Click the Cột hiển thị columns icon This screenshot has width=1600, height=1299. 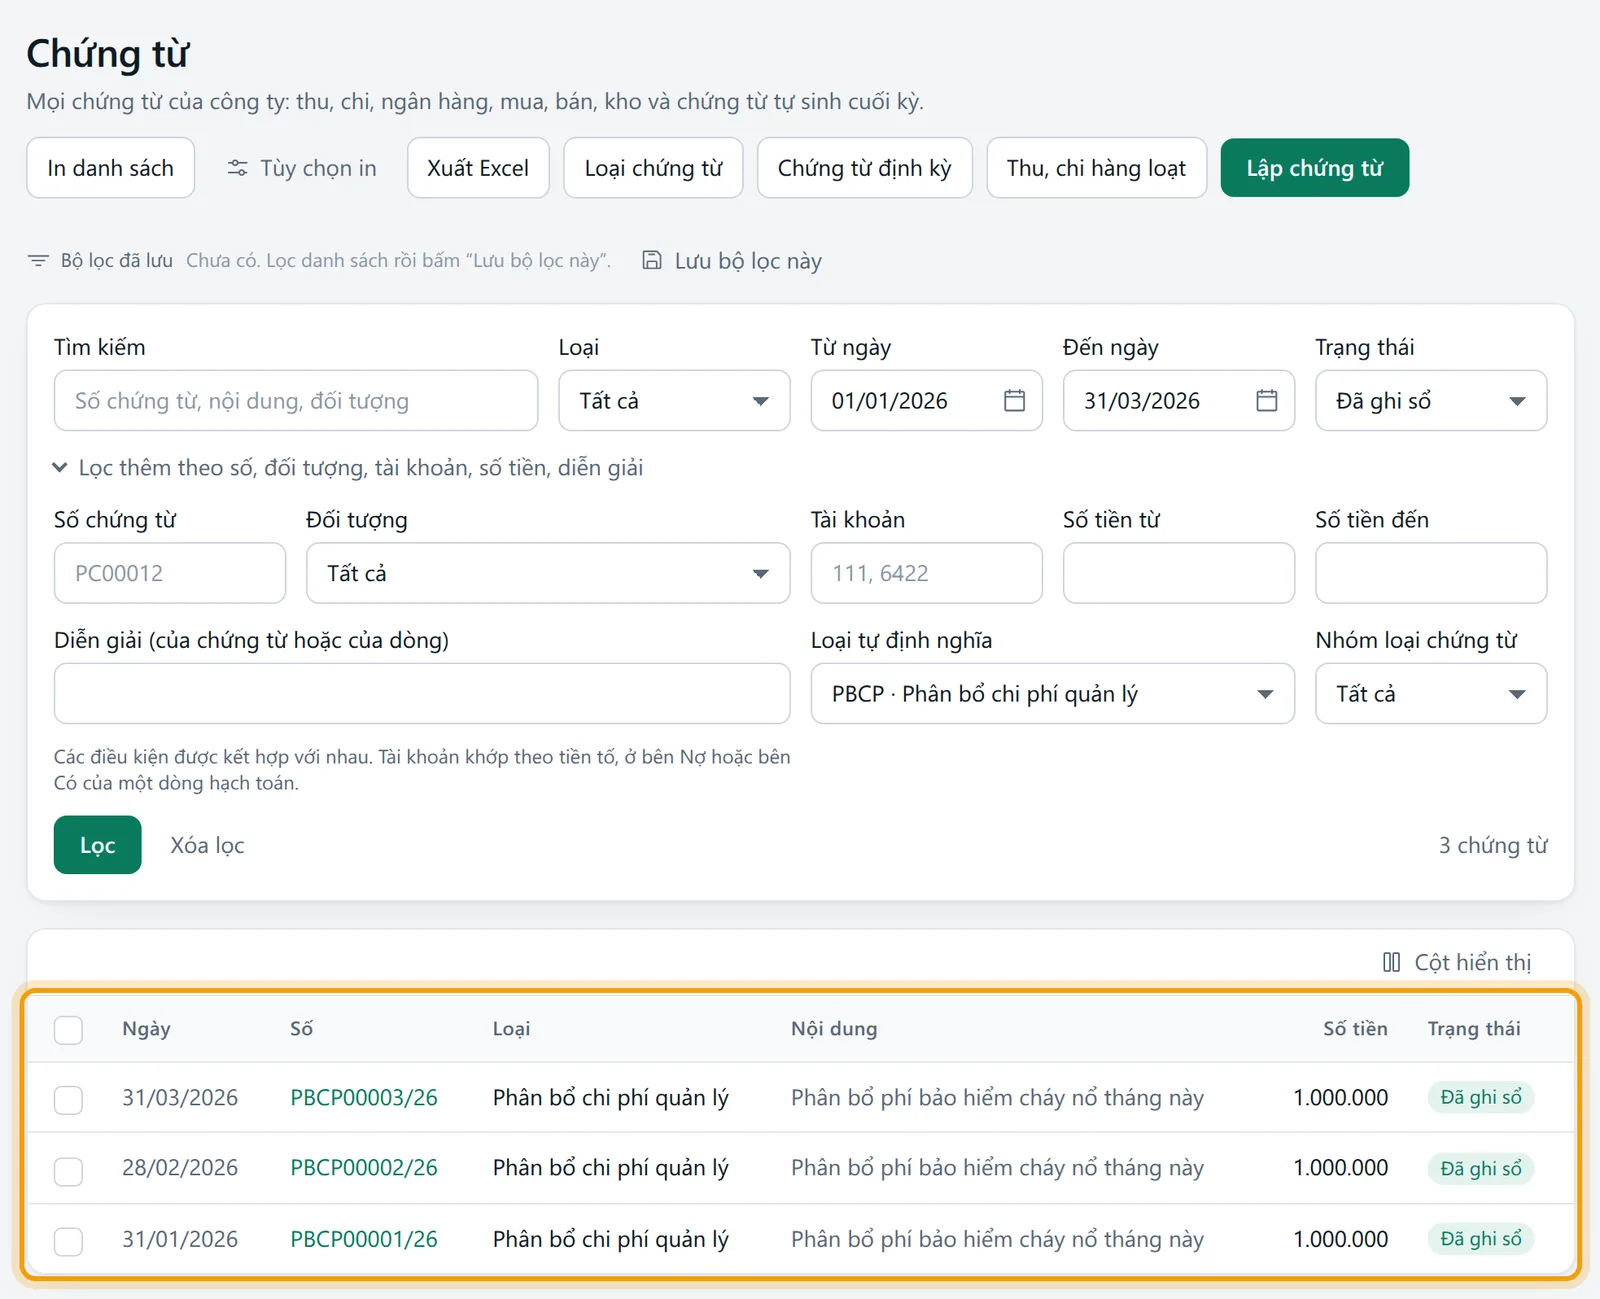click(1391, 962)
